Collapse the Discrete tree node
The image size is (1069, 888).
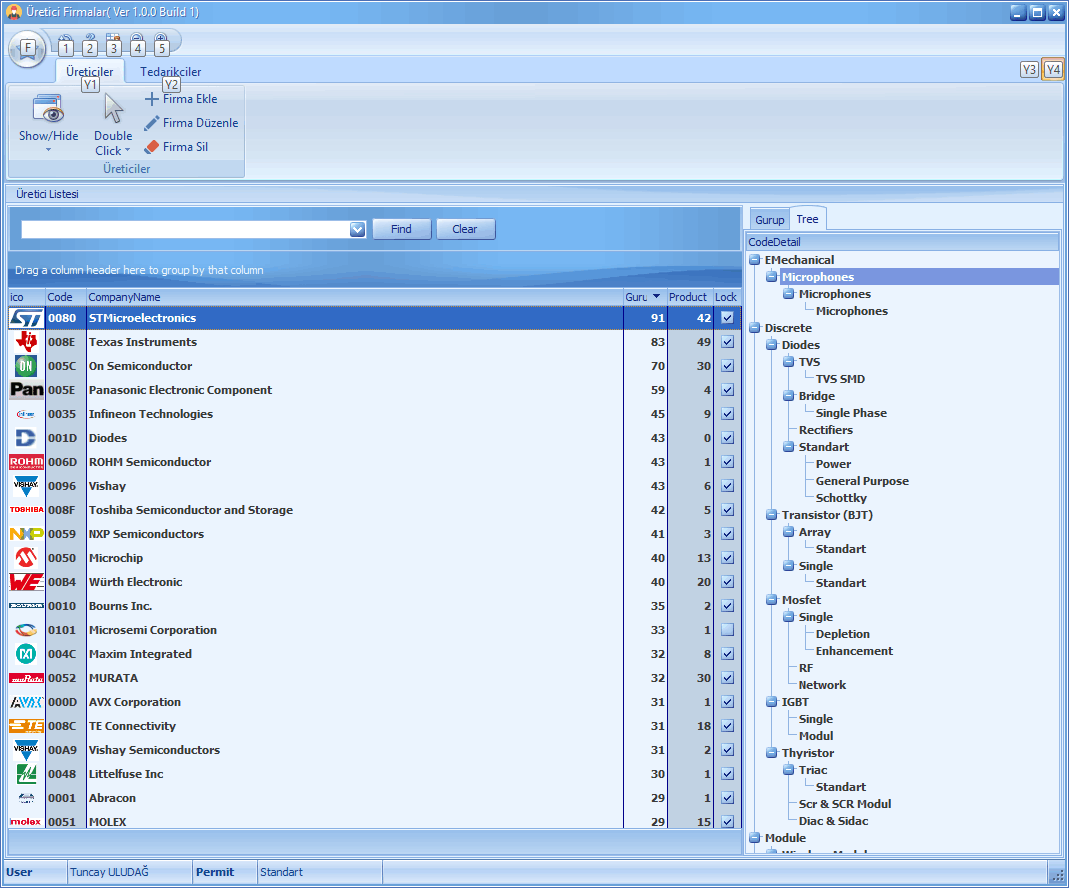click(x=755, y=328)
